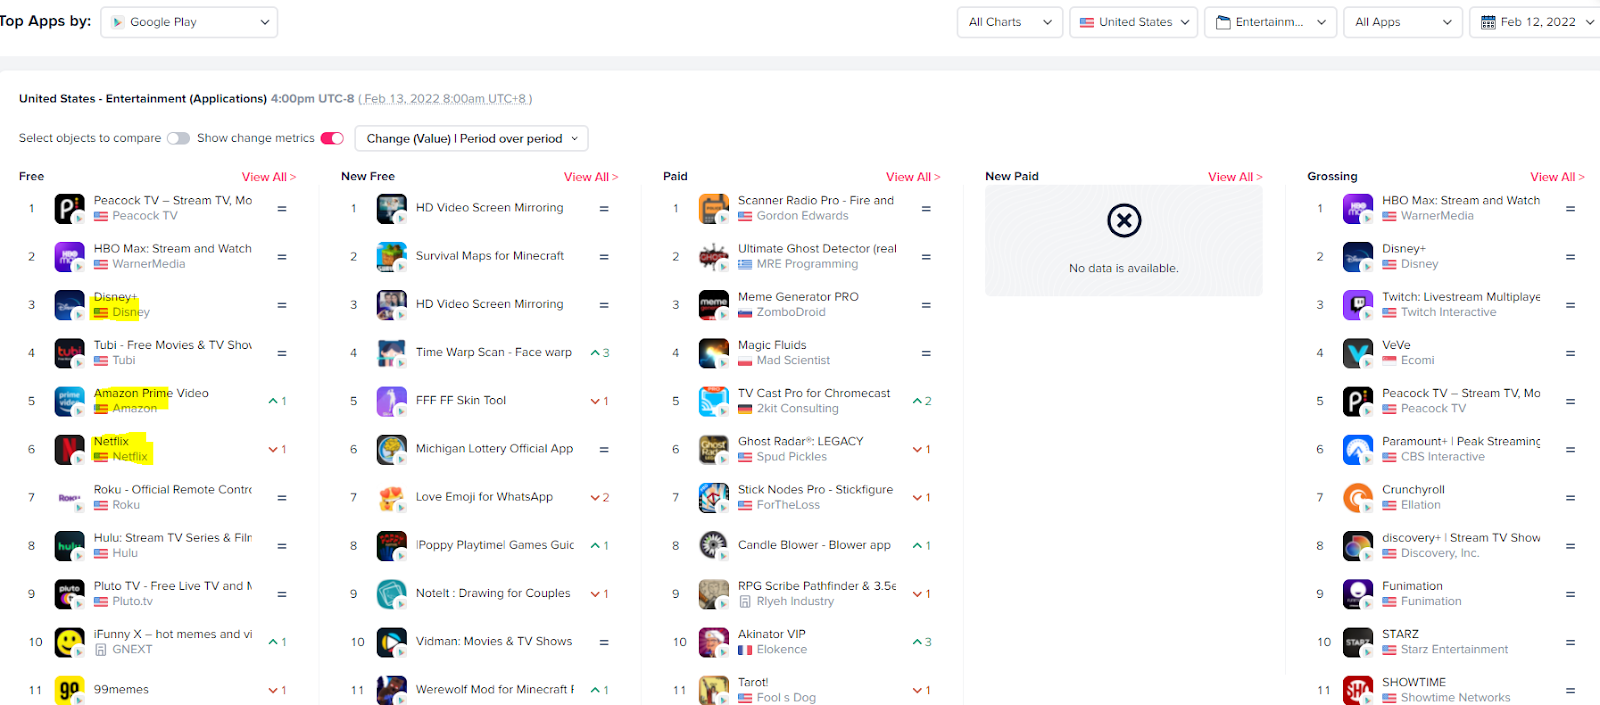Viewport: 1600px width, 705px height.
Task: Open Akinator VIP app title
Action: [x=771, y=634]
